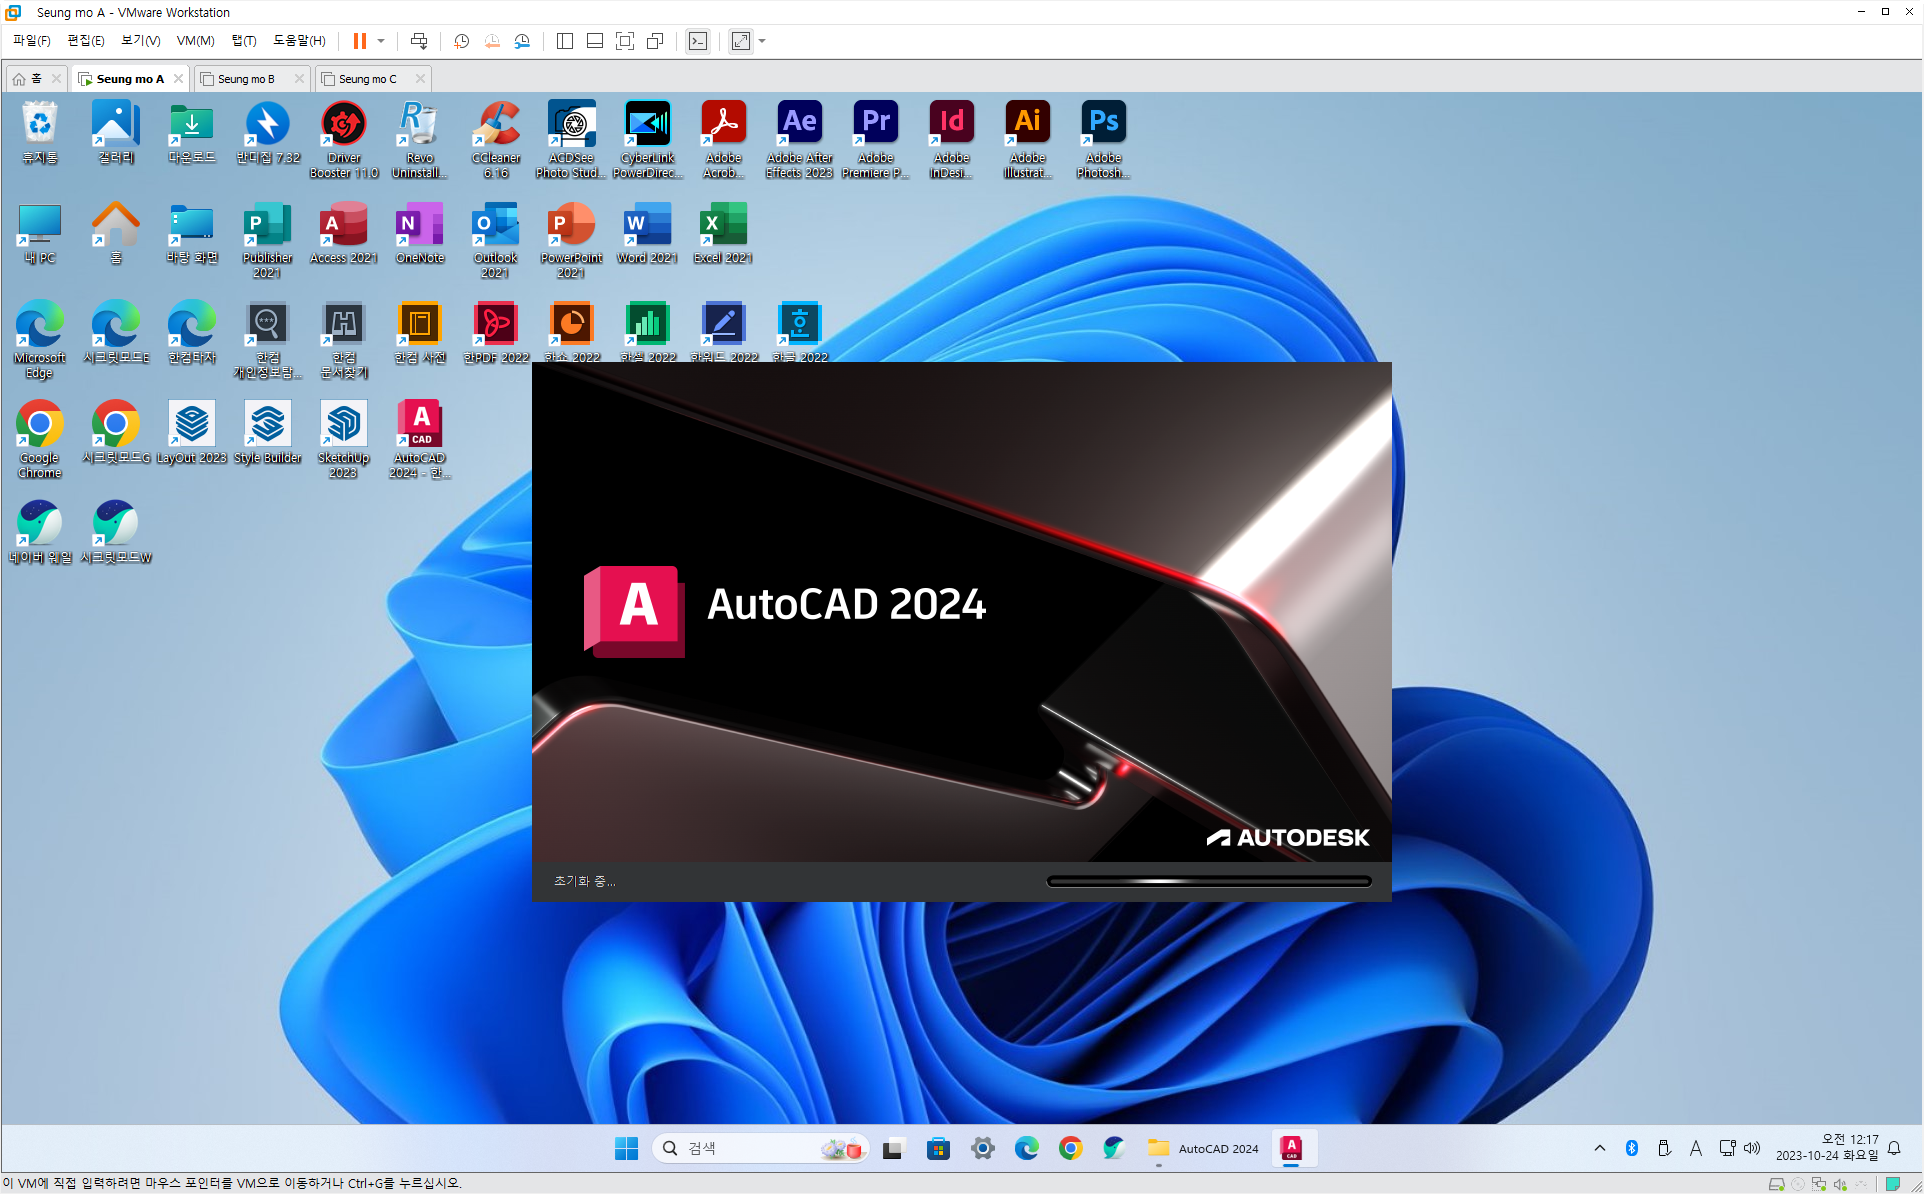
Task: Toggle the library sidebar panel
Action: pyautogui.click(x=565, y=41)
